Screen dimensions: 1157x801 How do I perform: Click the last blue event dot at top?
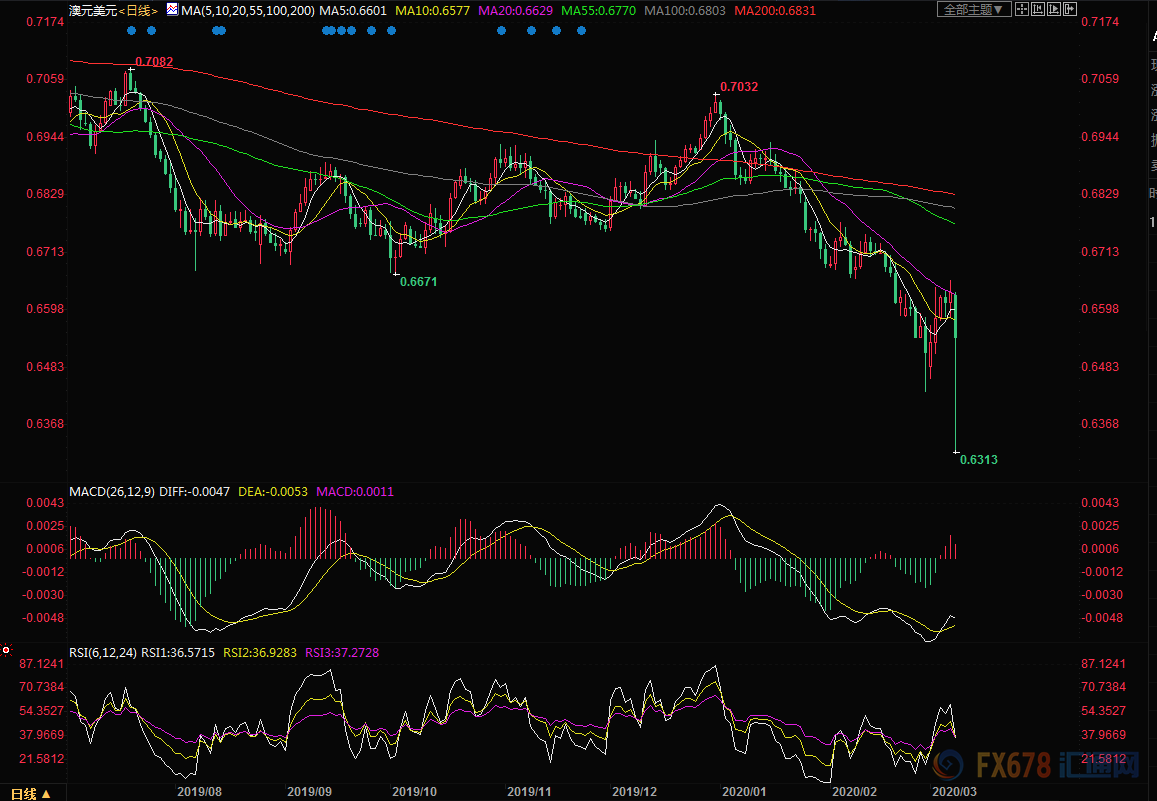(582, 30)
